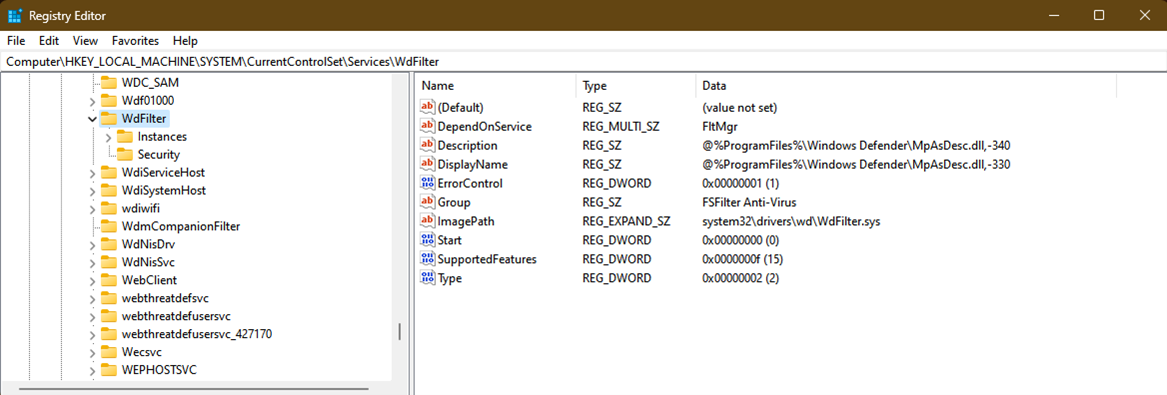Click the DependOnService value icon
1167x395 pixels.
coord(427,126)
